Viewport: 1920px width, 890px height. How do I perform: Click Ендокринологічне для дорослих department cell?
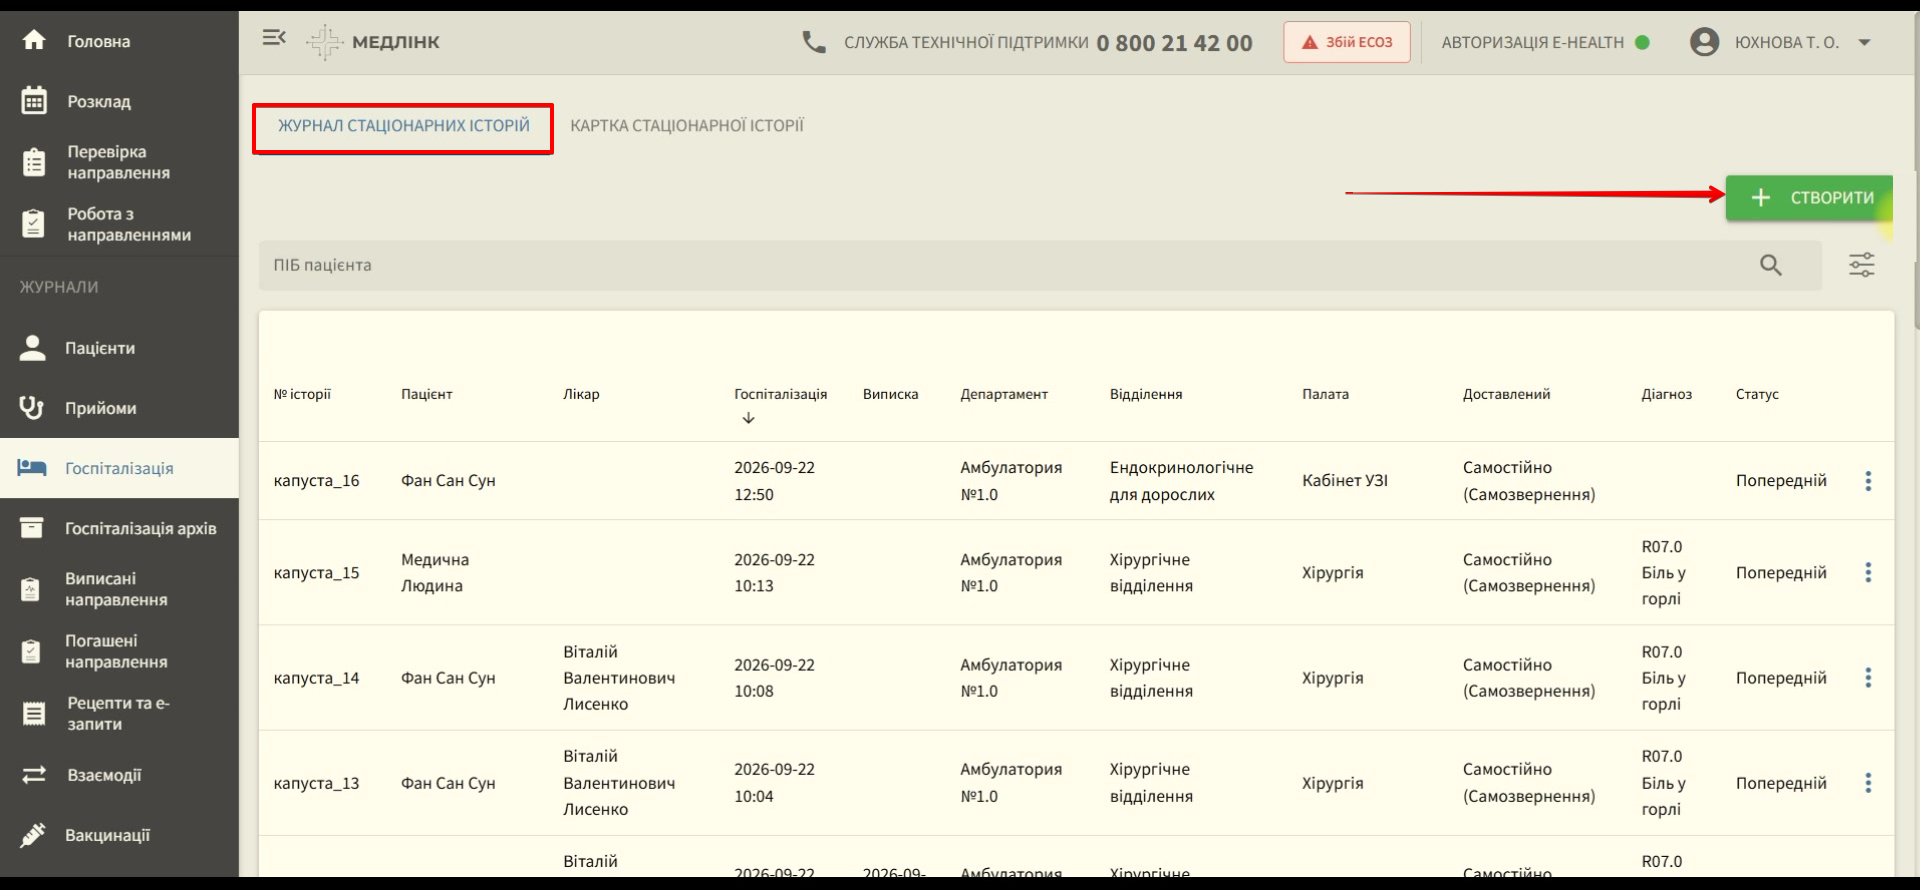coord(1181,481)
